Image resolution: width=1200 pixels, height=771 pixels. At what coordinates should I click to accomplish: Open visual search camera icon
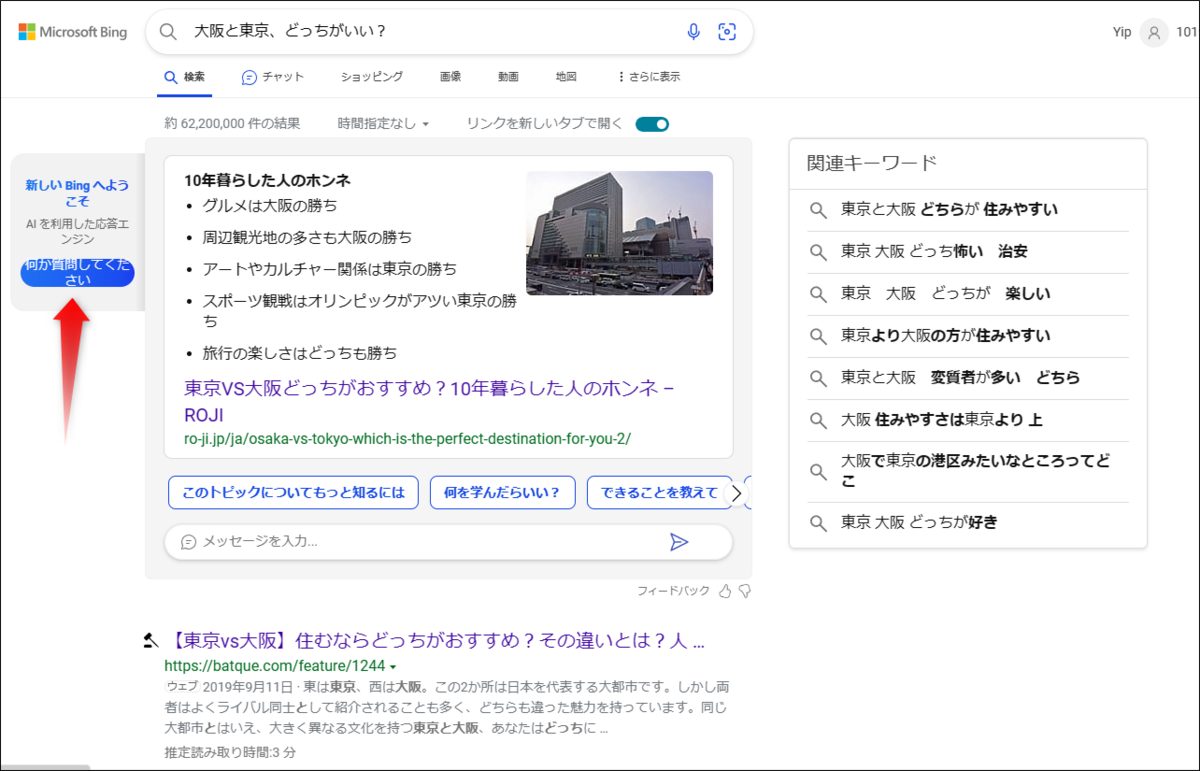pyautogui.click(x=727, y=32)
